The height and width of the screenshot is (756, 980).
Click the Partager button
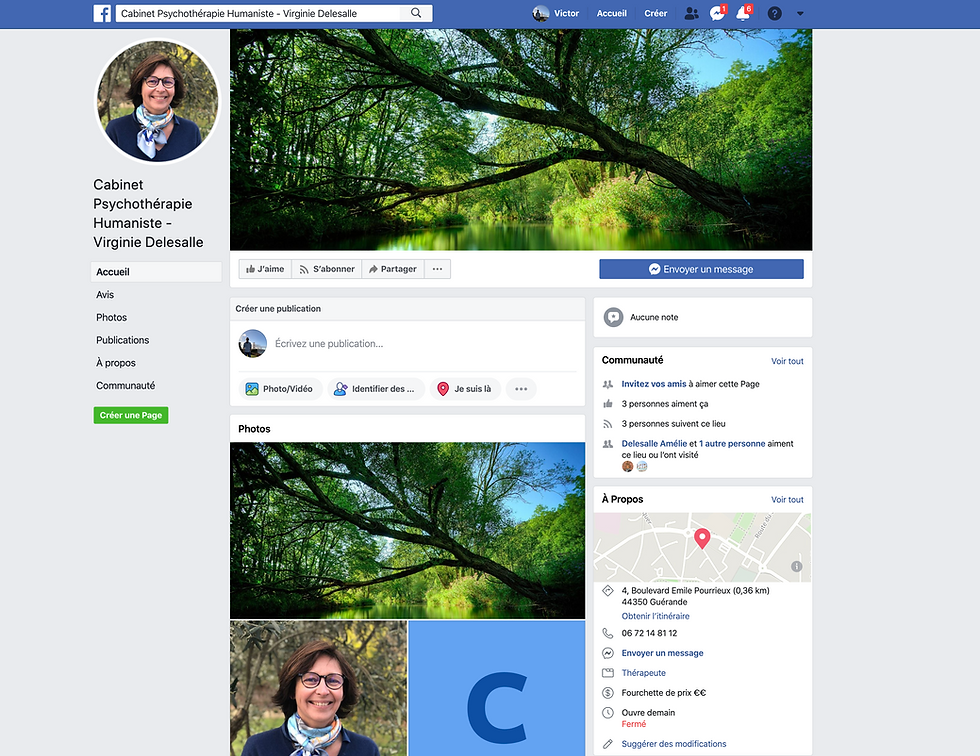[x=392, y=269]
